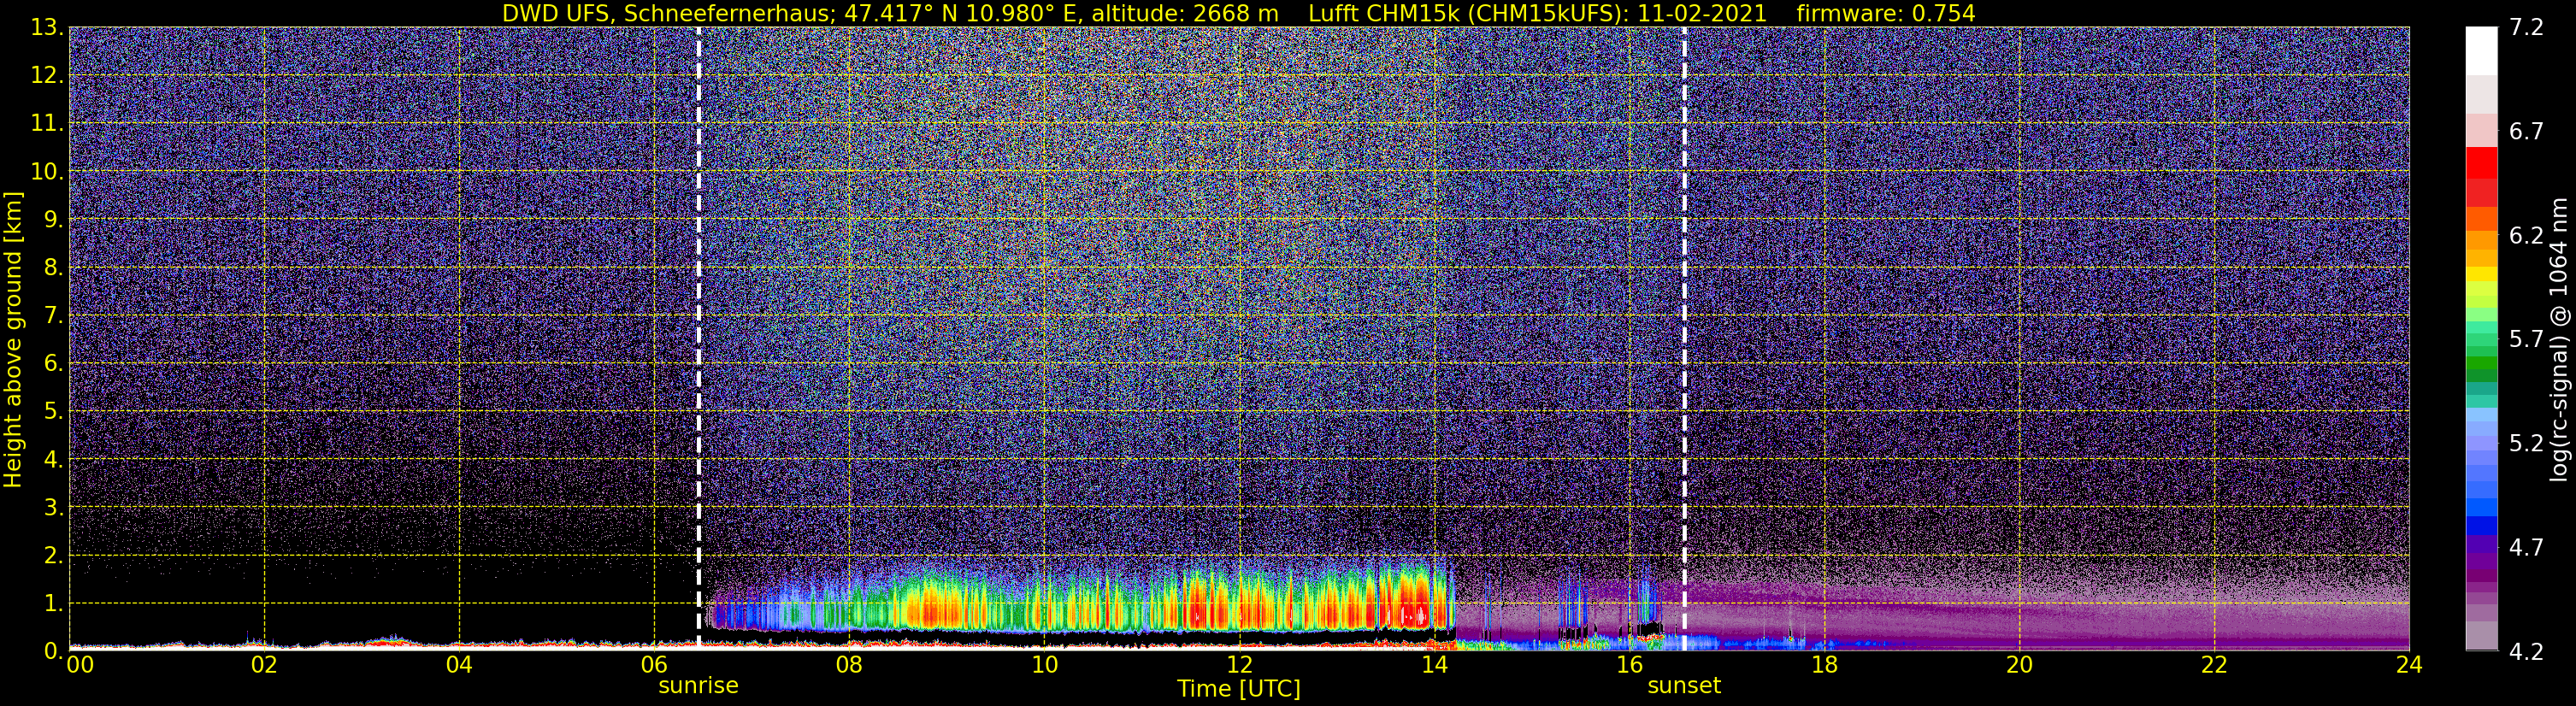The width and height of the screenshot is (2576, 706).
Task: Click the 11. height axis tick label
Action: point(46,124)
